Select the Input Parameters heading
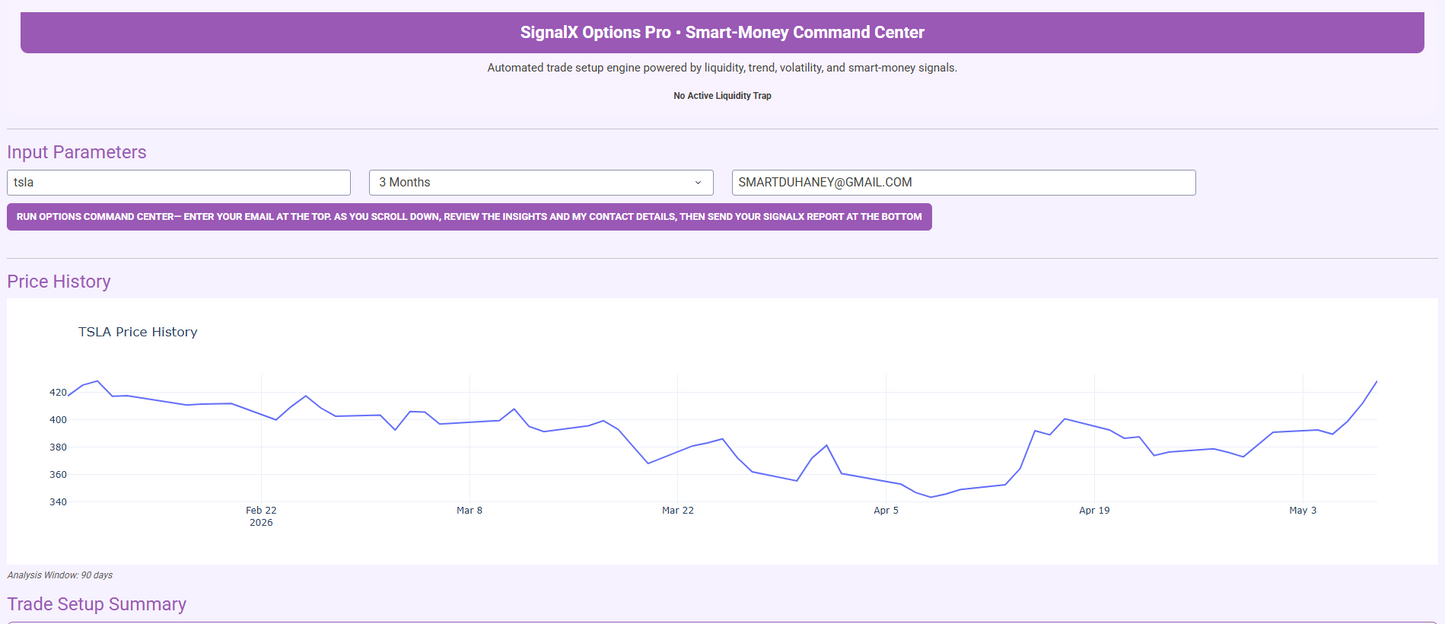The height and width of the screenshot is (624, 1445). click(x=77, y=152)
